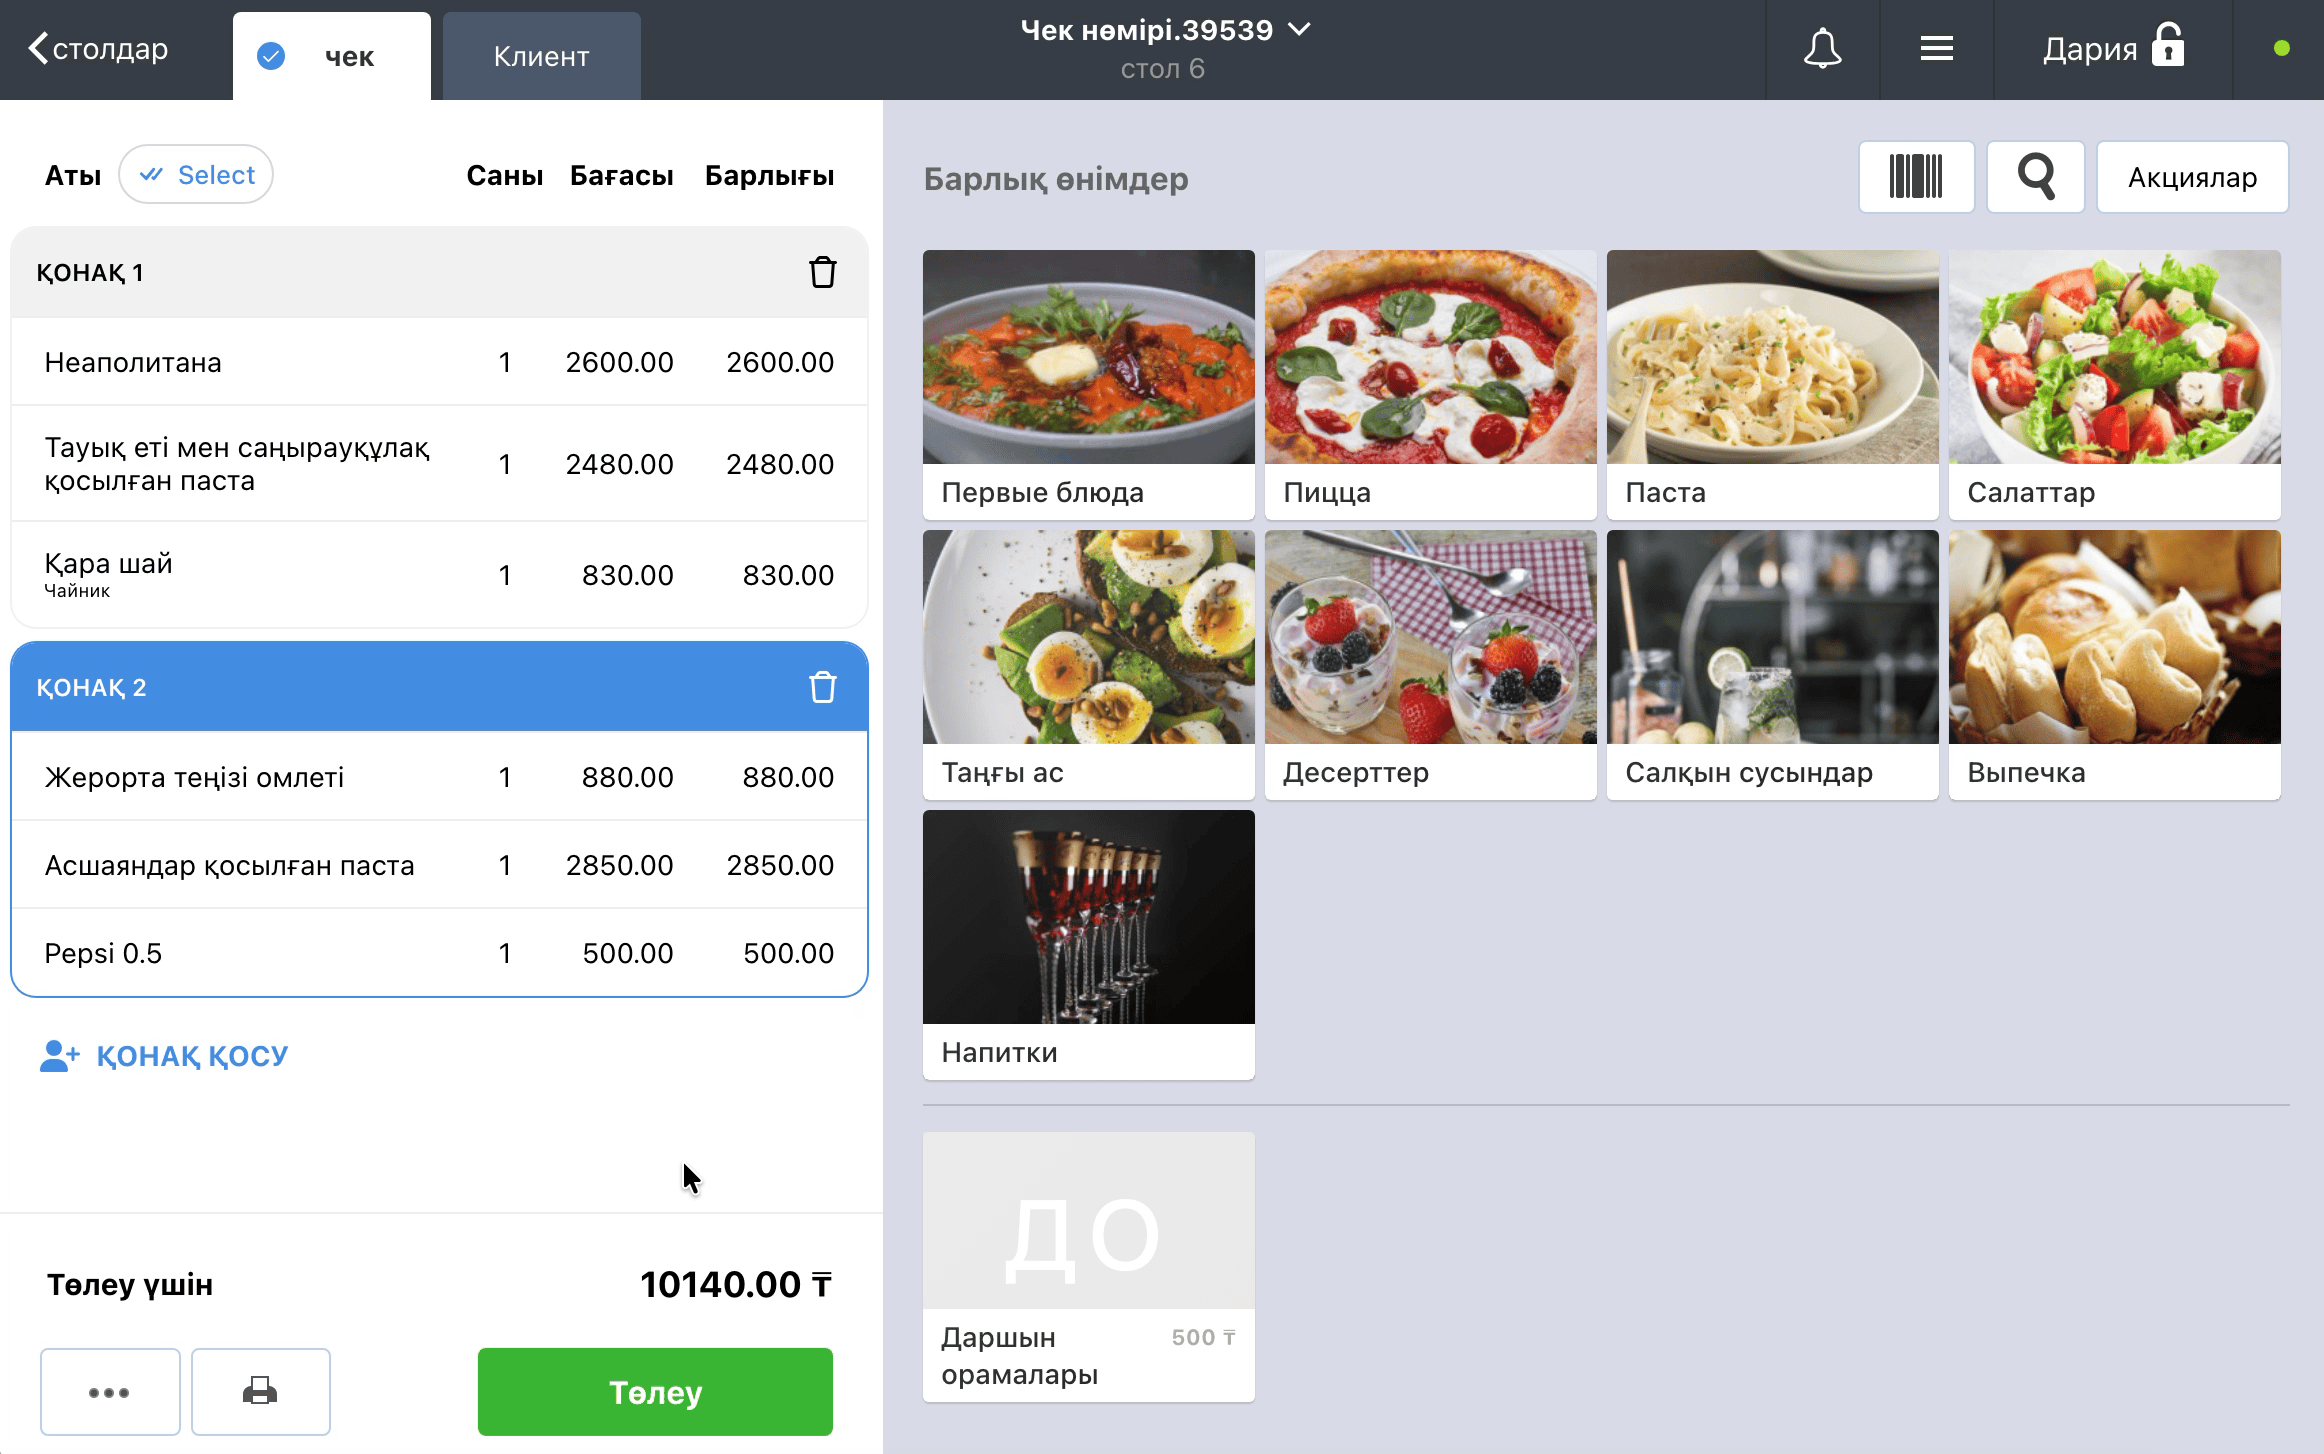The height and width of the screenshot is (1454, 2324).
Task: Open the Акциялар promotions button
Action: 2192,177
